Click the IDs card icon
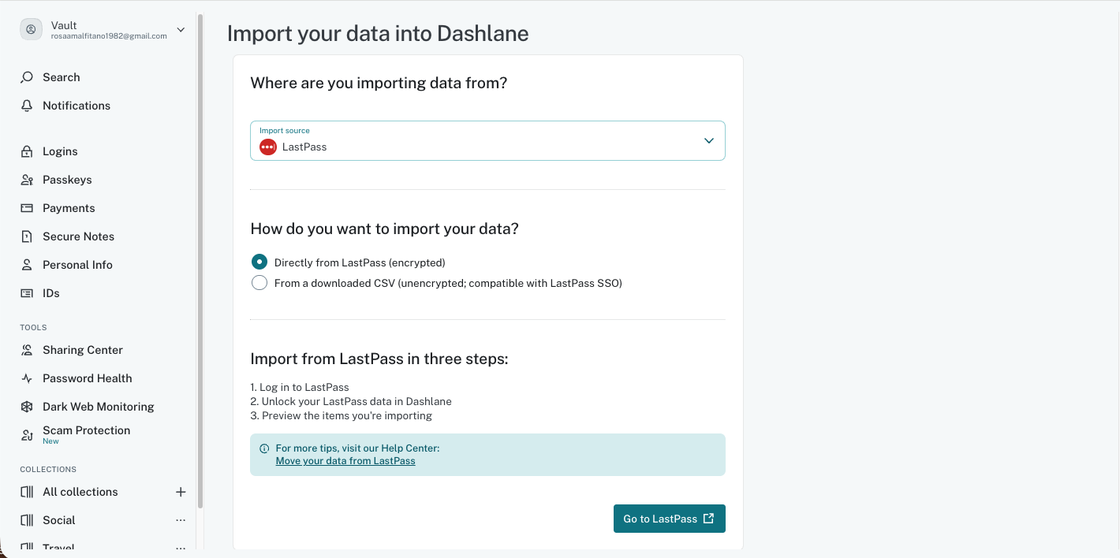1120x558 pixels. click(27, 293)
